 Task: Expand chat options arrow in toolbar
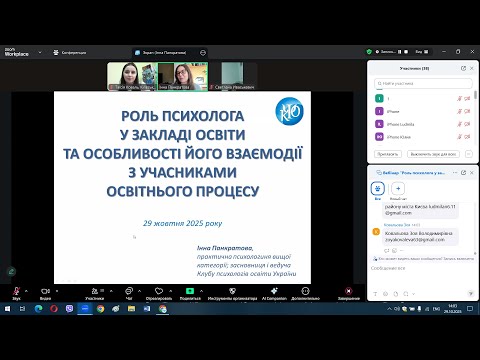pyautogui.click(x=139, y=291)
